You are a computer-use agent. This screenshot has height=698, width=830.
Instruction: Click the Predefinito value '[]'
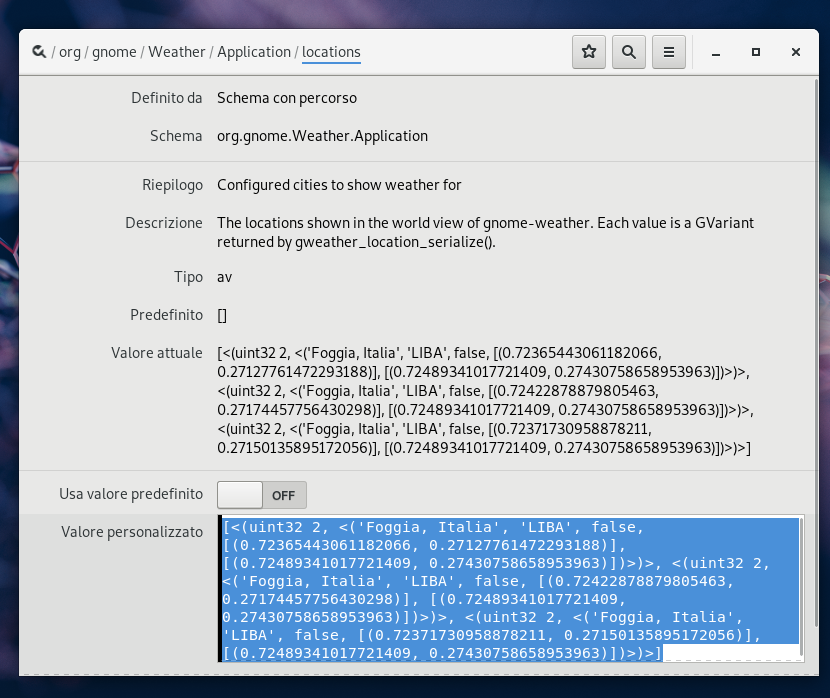click(x=222, y=315)
